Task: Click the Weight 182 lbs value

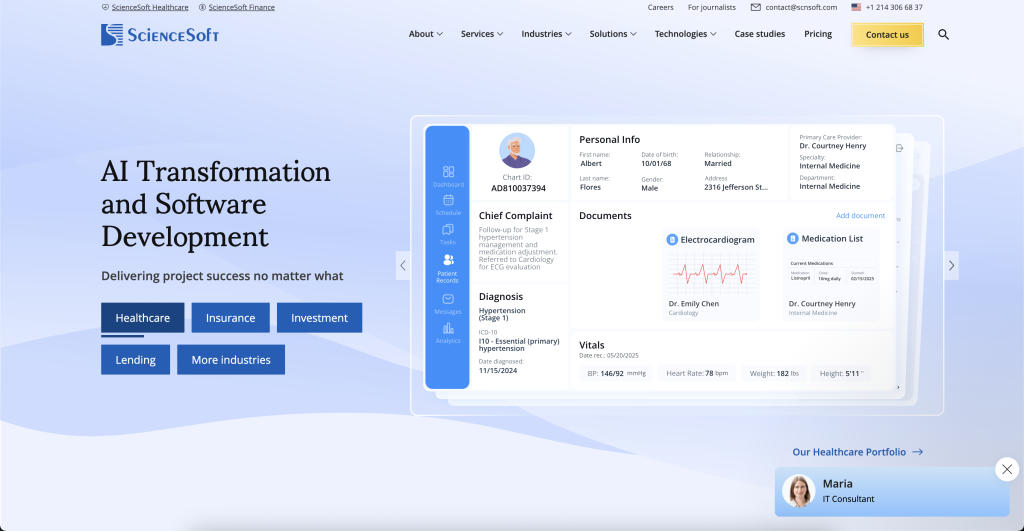Action: tap(774, 374)
